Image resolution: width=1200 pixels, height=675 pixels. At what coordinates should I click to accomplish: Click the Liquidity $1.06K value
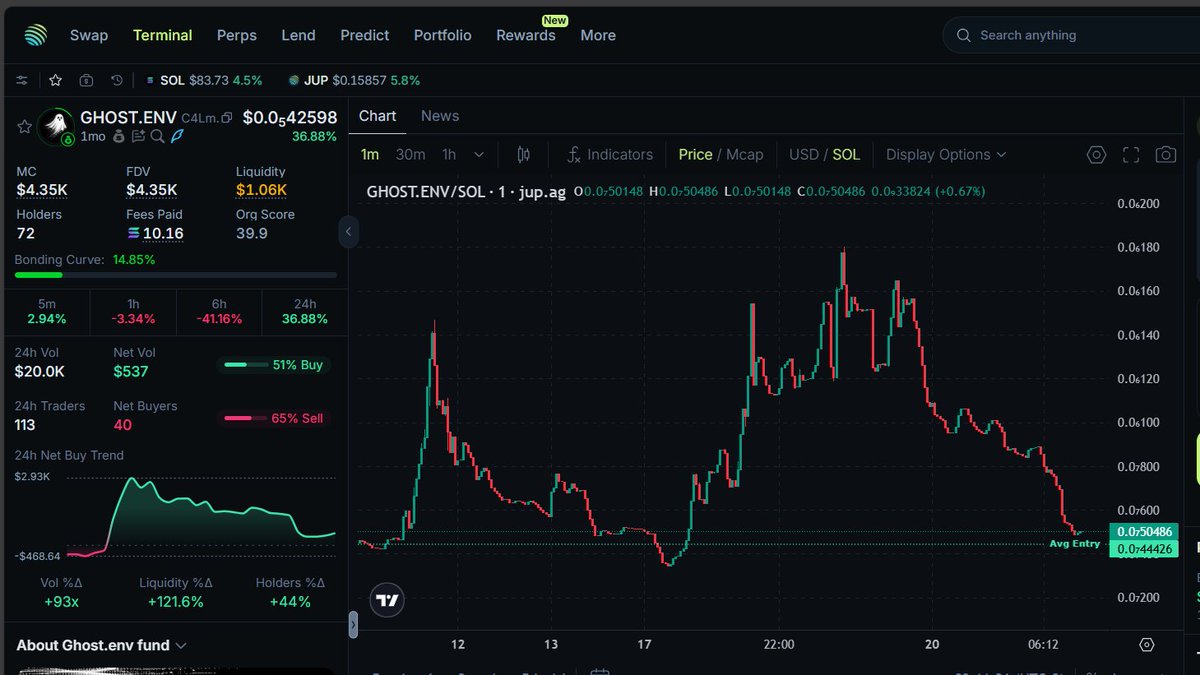[261, 190]
